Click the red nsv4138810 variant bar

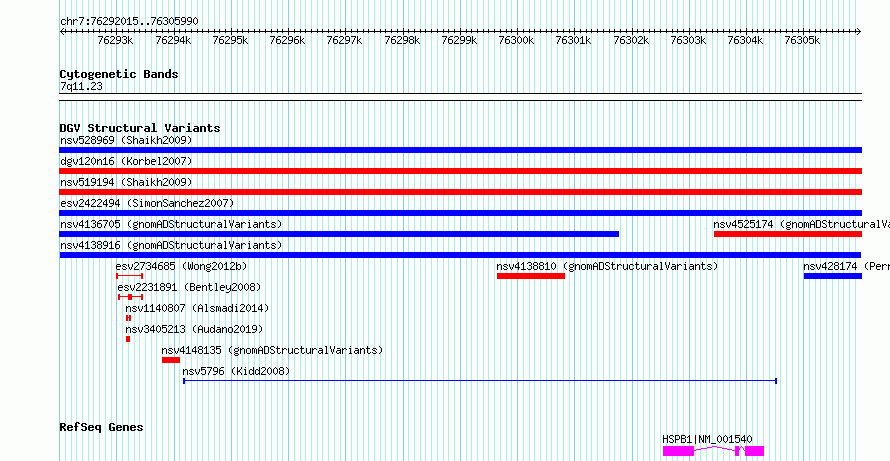click(531, 276)
